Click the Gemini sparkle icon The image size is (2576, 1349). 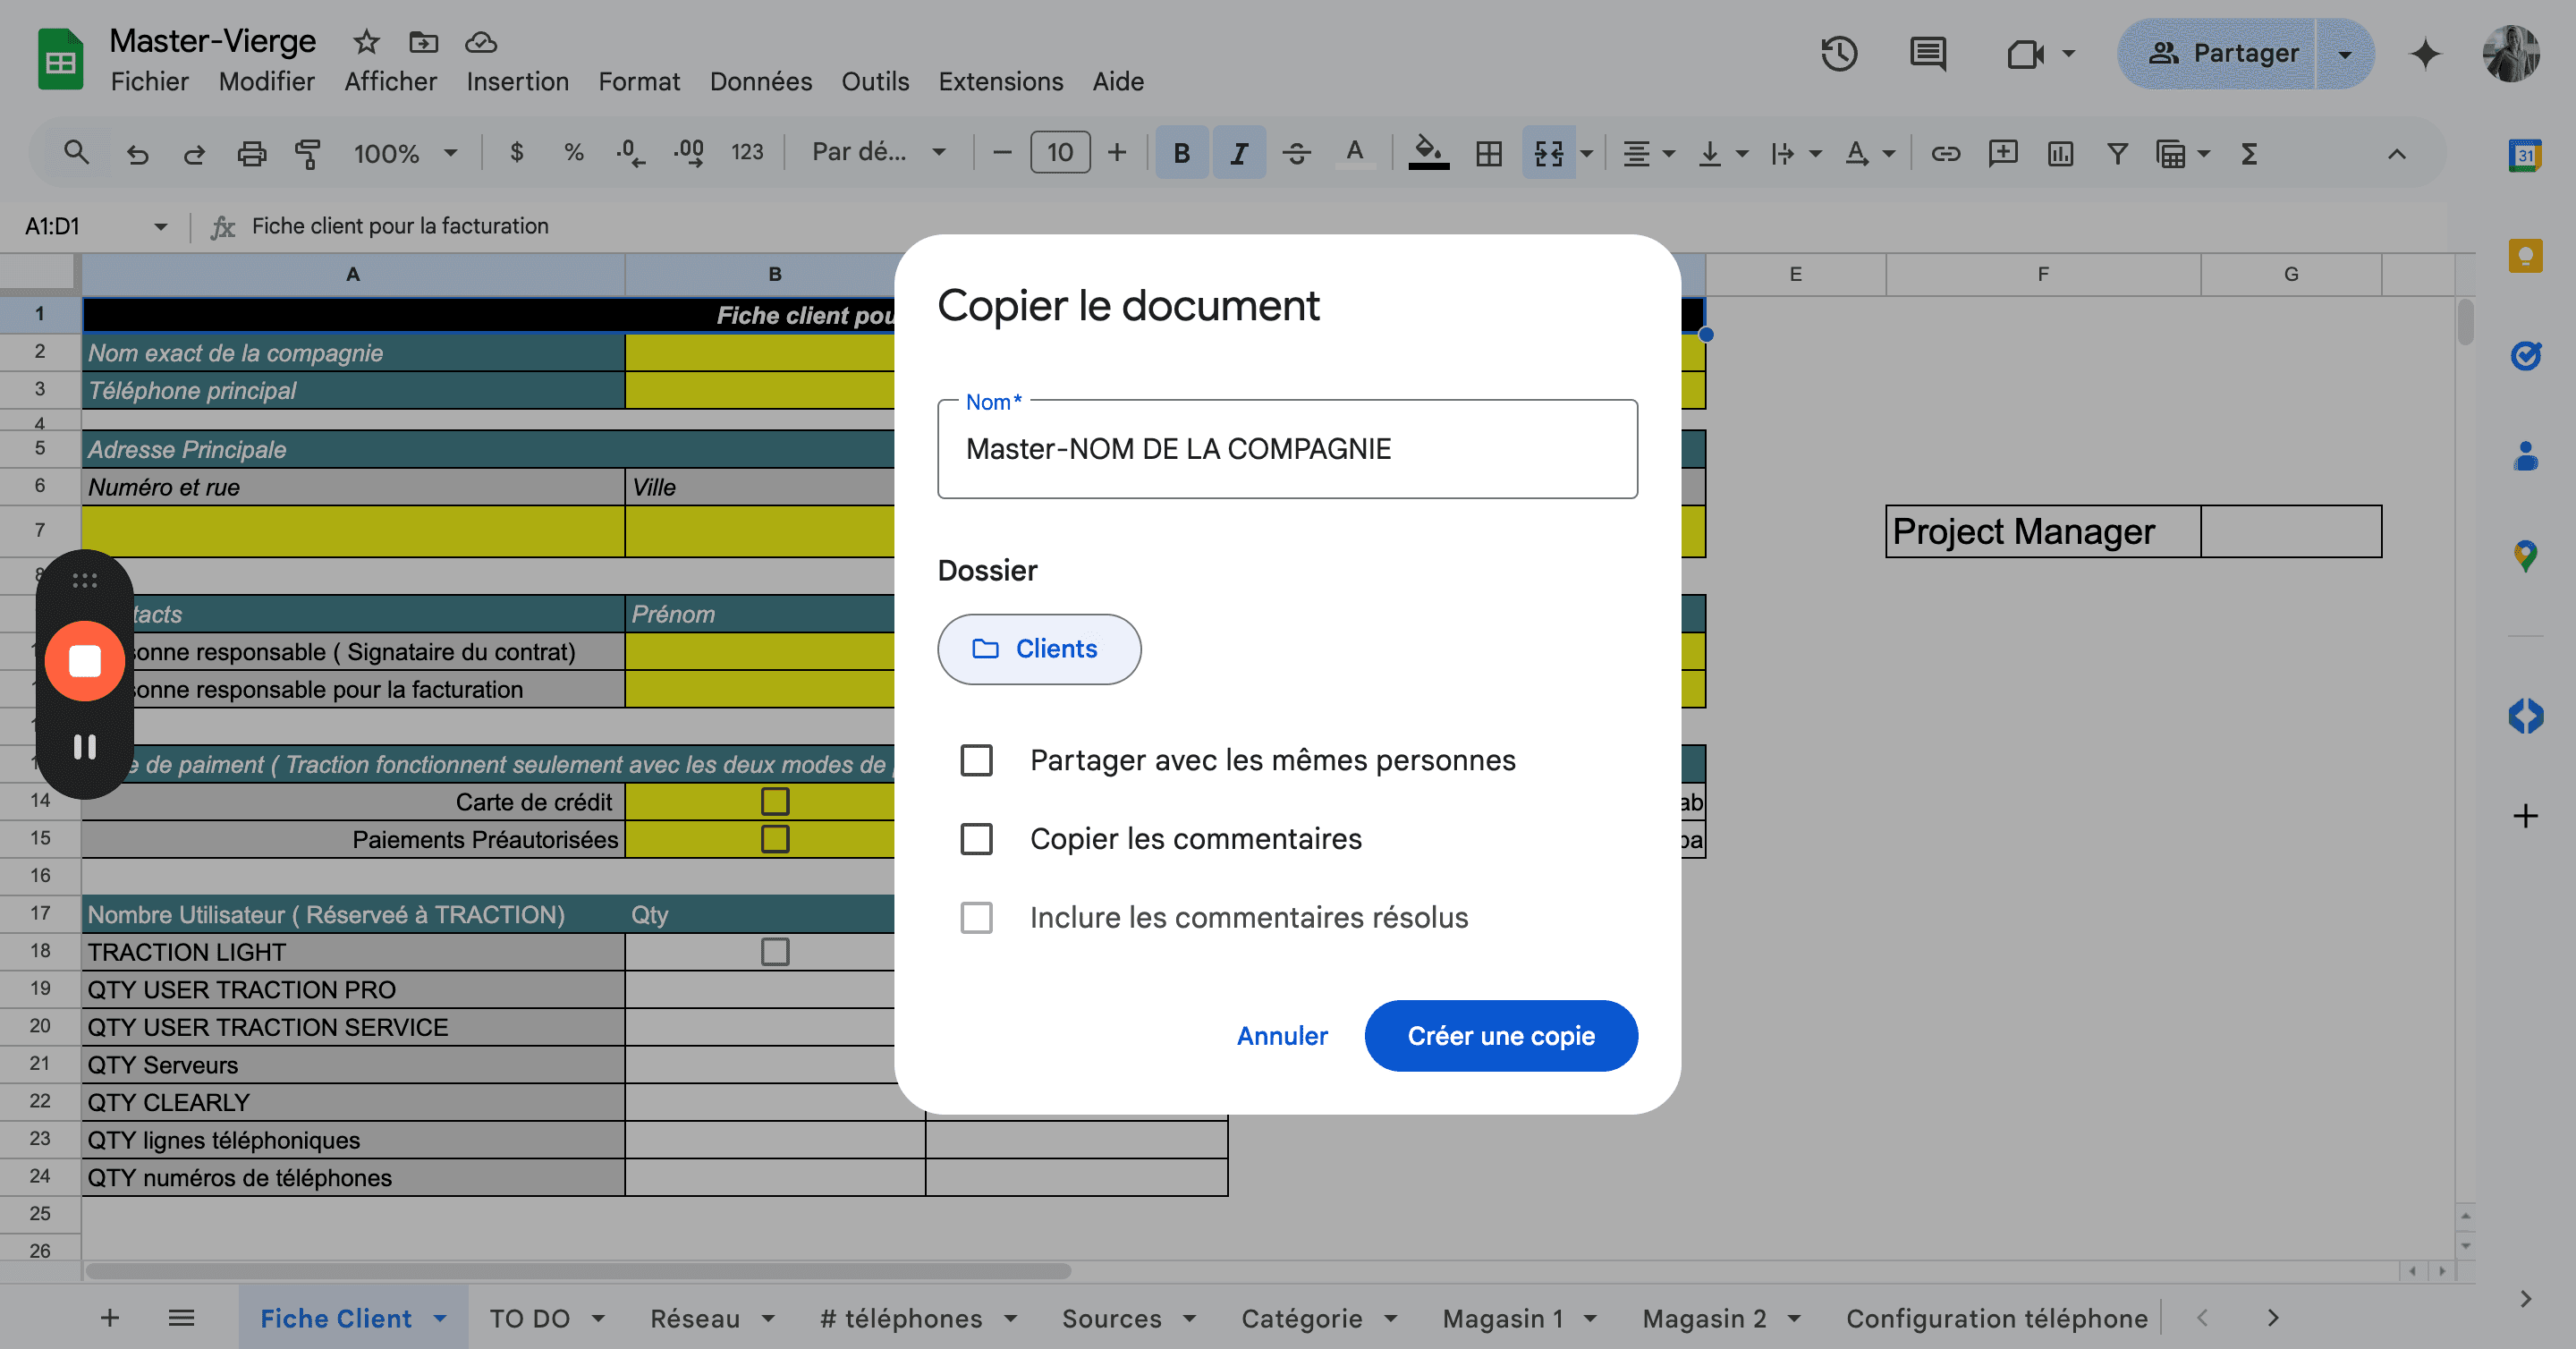click(x=2425, y=54)
